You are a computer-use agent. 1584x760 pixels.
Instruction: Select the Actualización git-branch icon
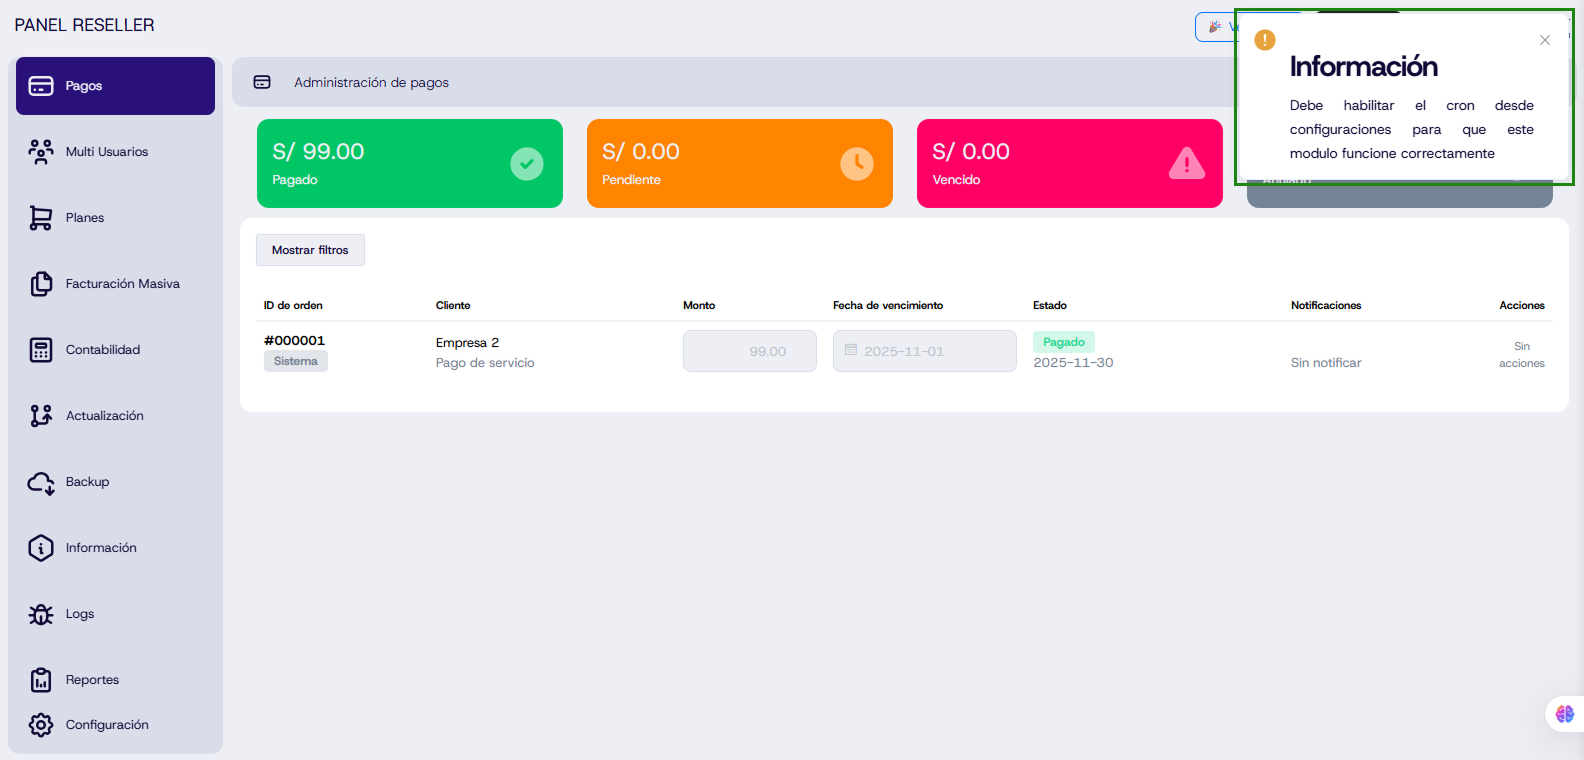point(41,416)
